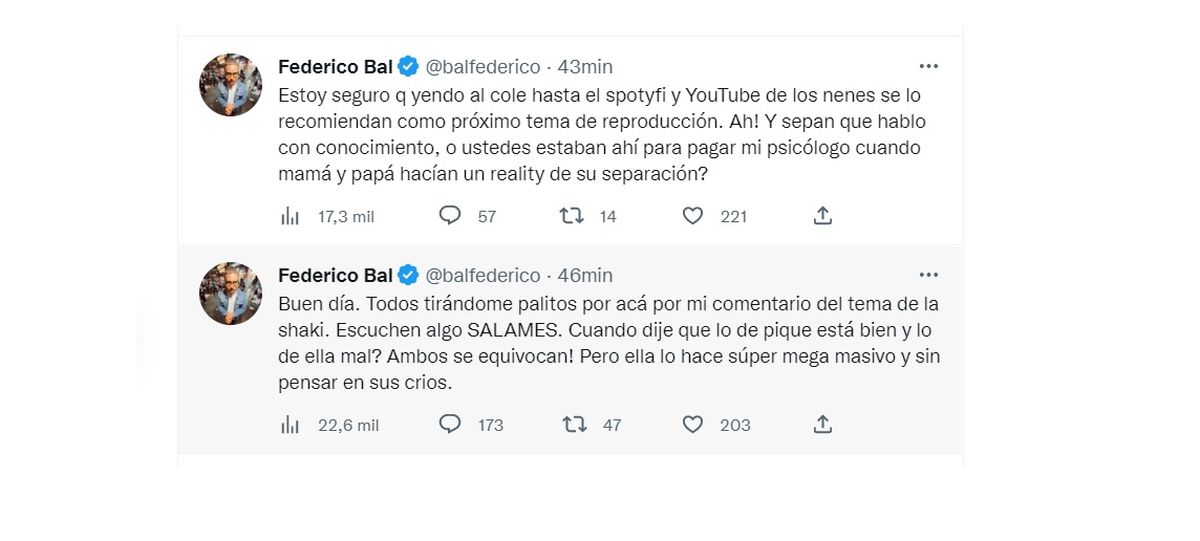The image size is (1200, 541).
Task: Reply to the 46min tweet
Action: pyautogui.click(x=451, y=425)
